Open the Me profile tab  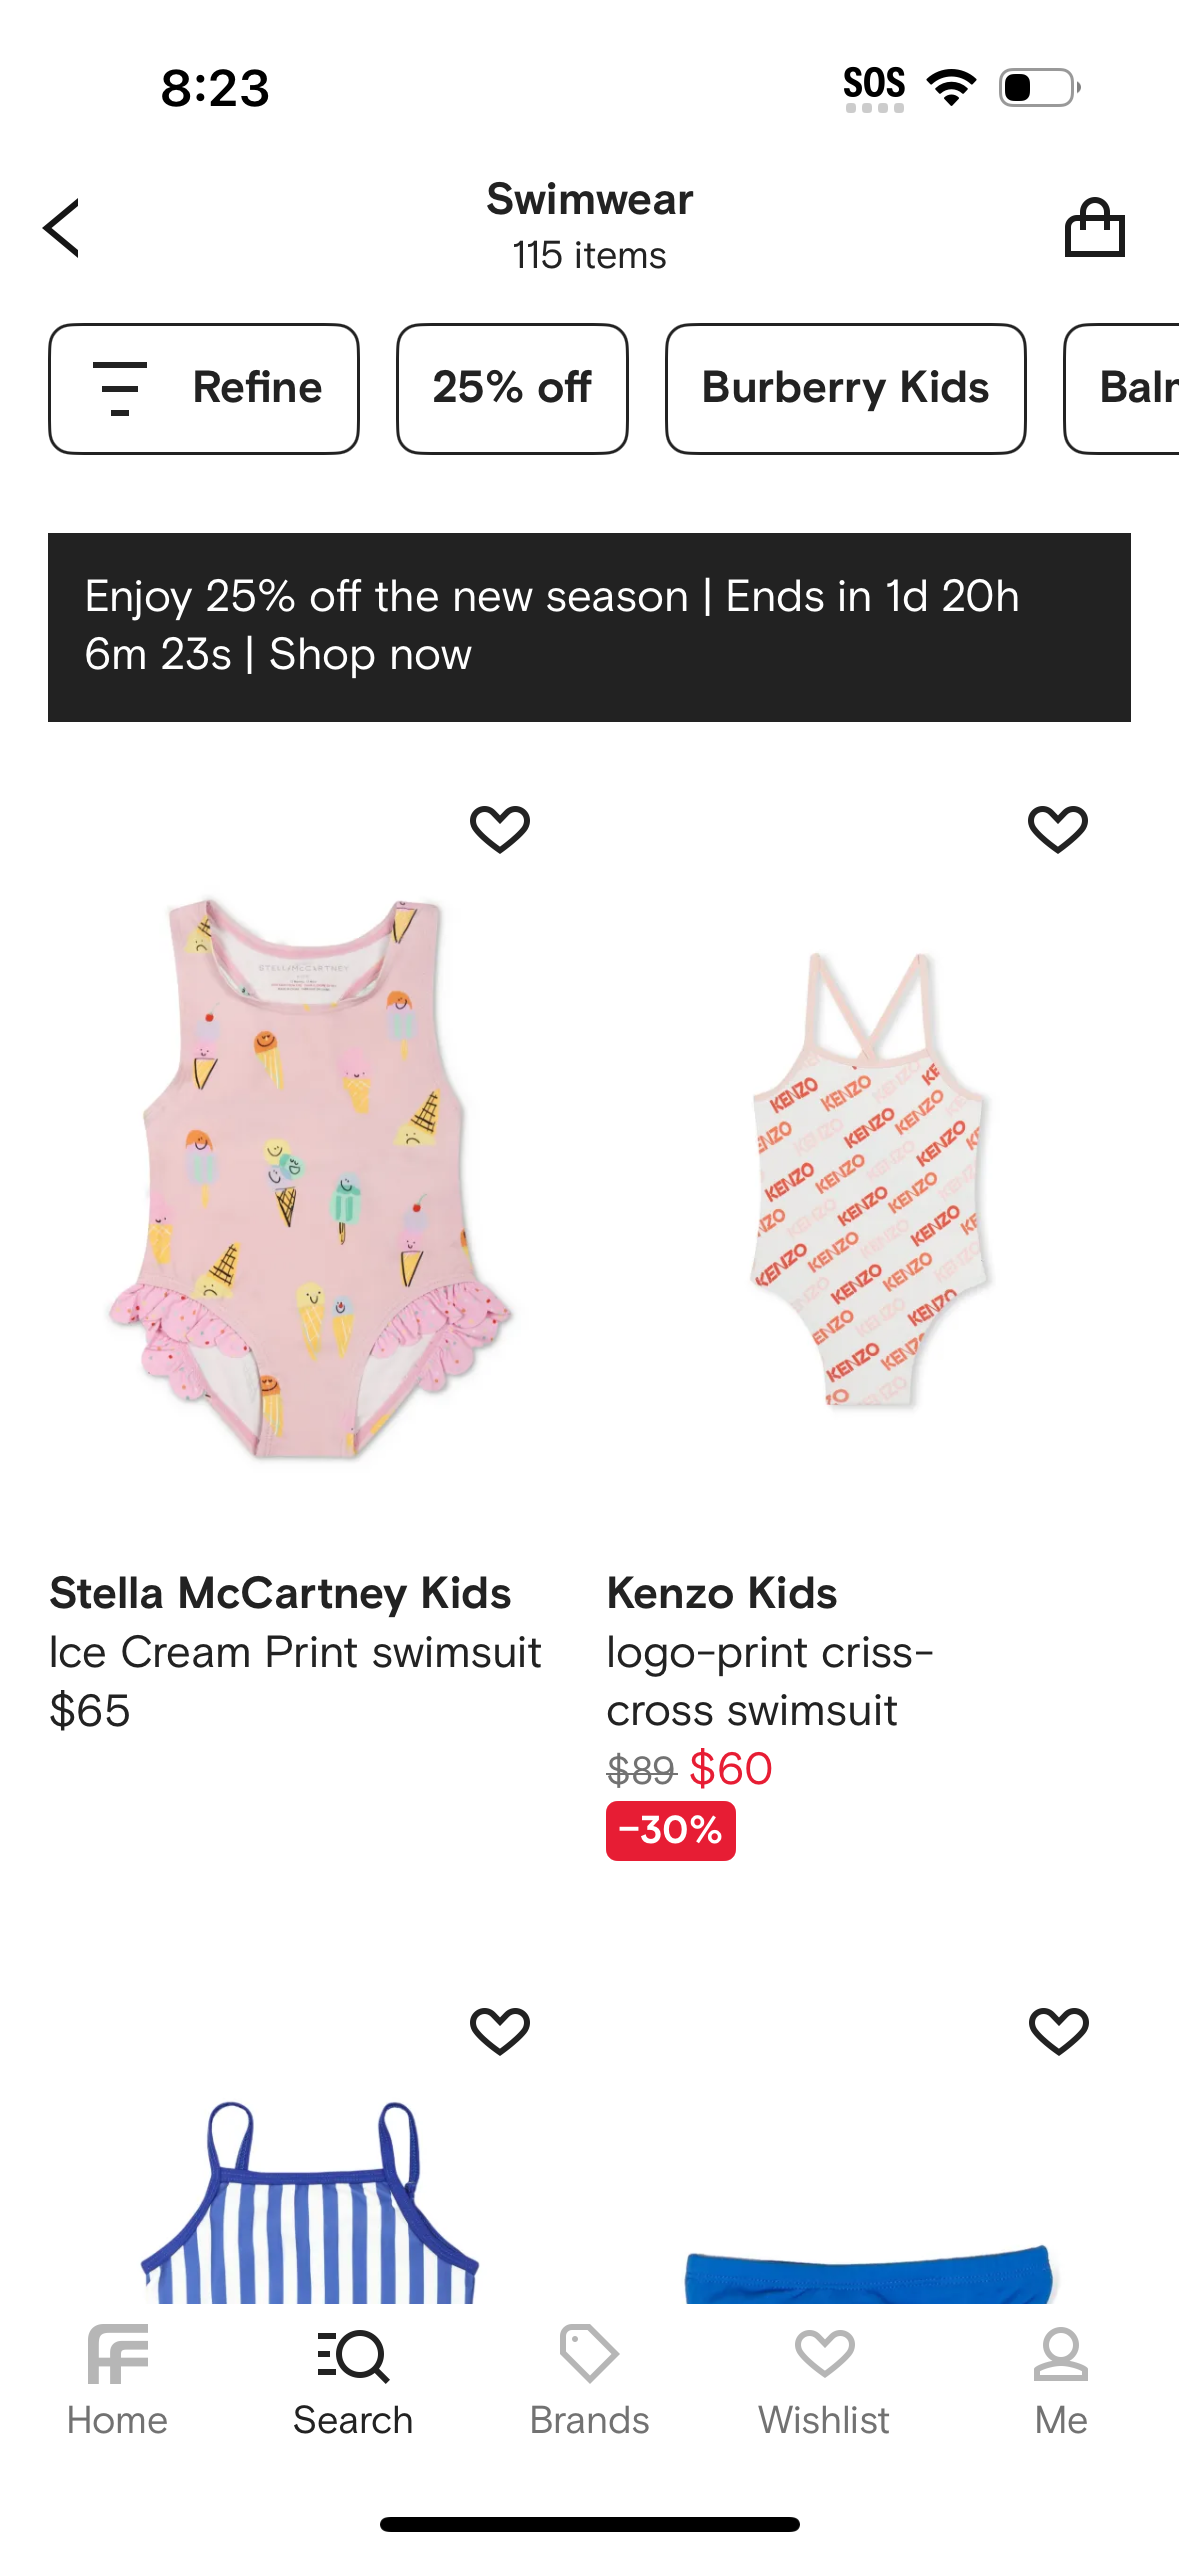pos(1060,2382)
